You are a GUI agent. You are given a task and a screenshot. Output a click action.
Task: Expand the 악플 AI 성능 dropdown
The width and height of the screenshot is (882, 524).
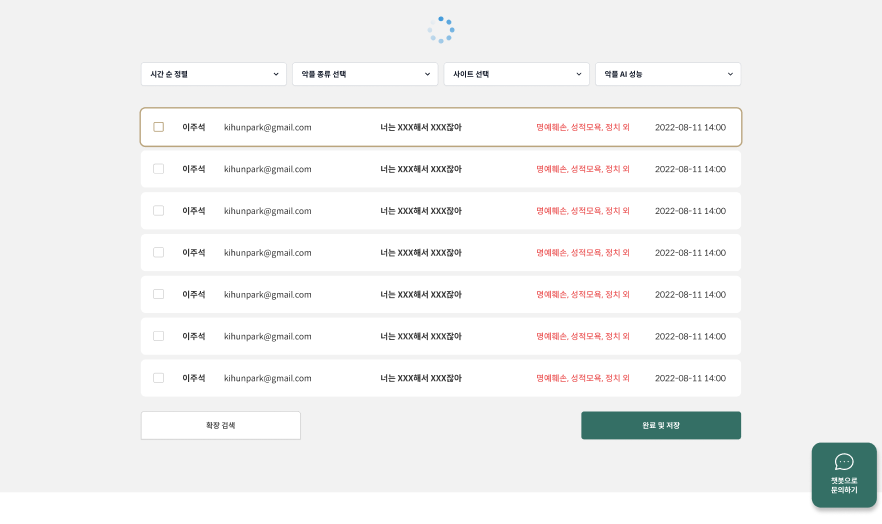[668, 74]
